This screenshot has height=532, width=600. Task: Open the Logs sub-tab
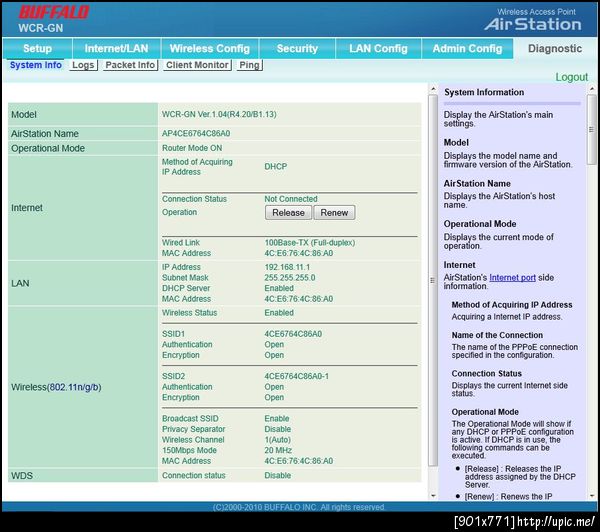[83, 65]
